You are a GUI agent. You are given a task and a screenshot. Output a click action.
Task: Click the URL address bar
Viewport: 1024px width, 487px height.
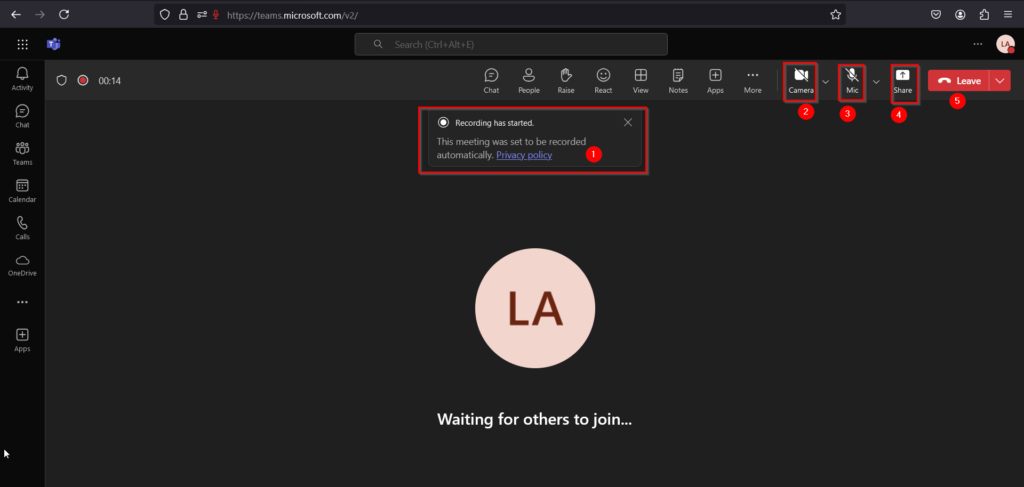pos(500,14)
